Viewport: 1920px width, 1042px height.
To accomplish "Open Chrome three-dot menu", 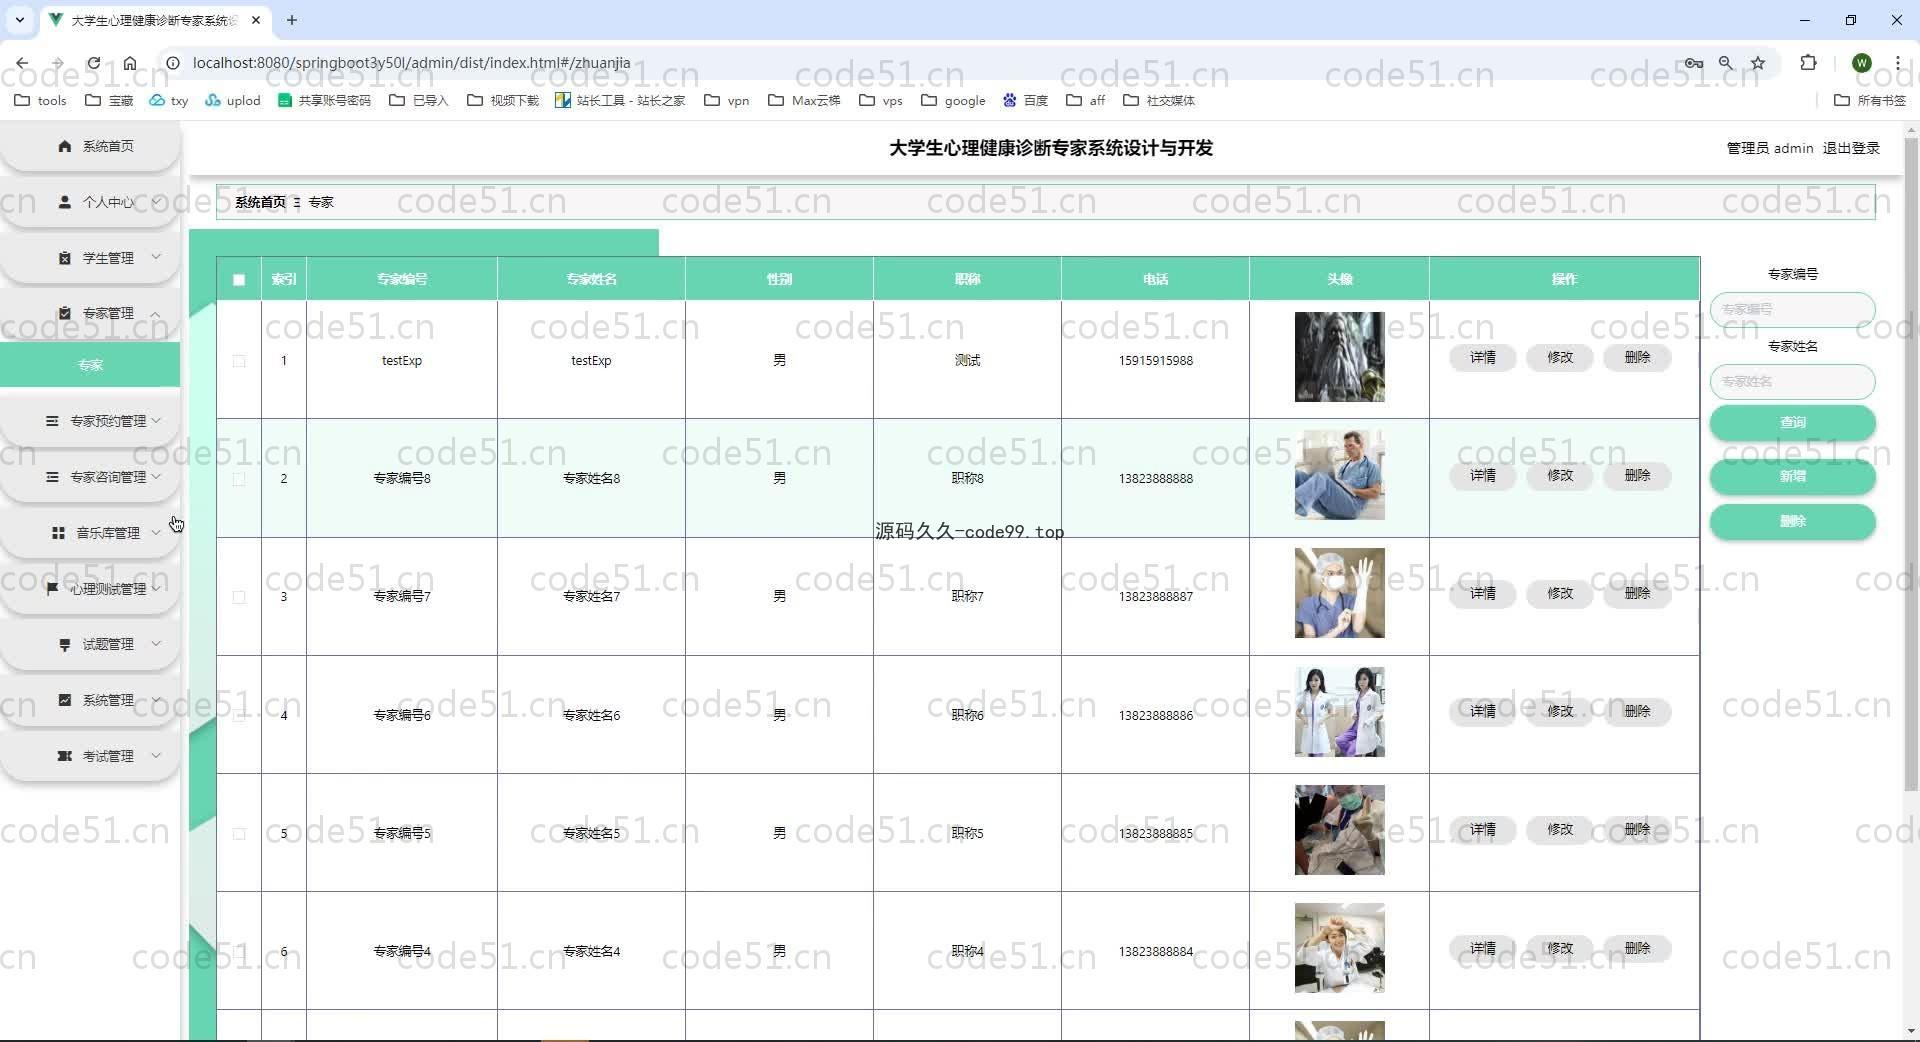I will pos(1898,63).
